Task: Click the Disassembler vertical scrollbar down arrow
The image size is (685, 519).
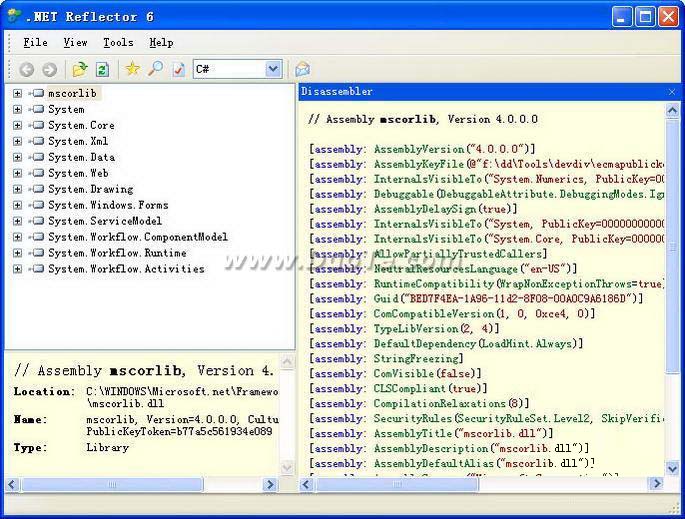Action: pos(672,468)
